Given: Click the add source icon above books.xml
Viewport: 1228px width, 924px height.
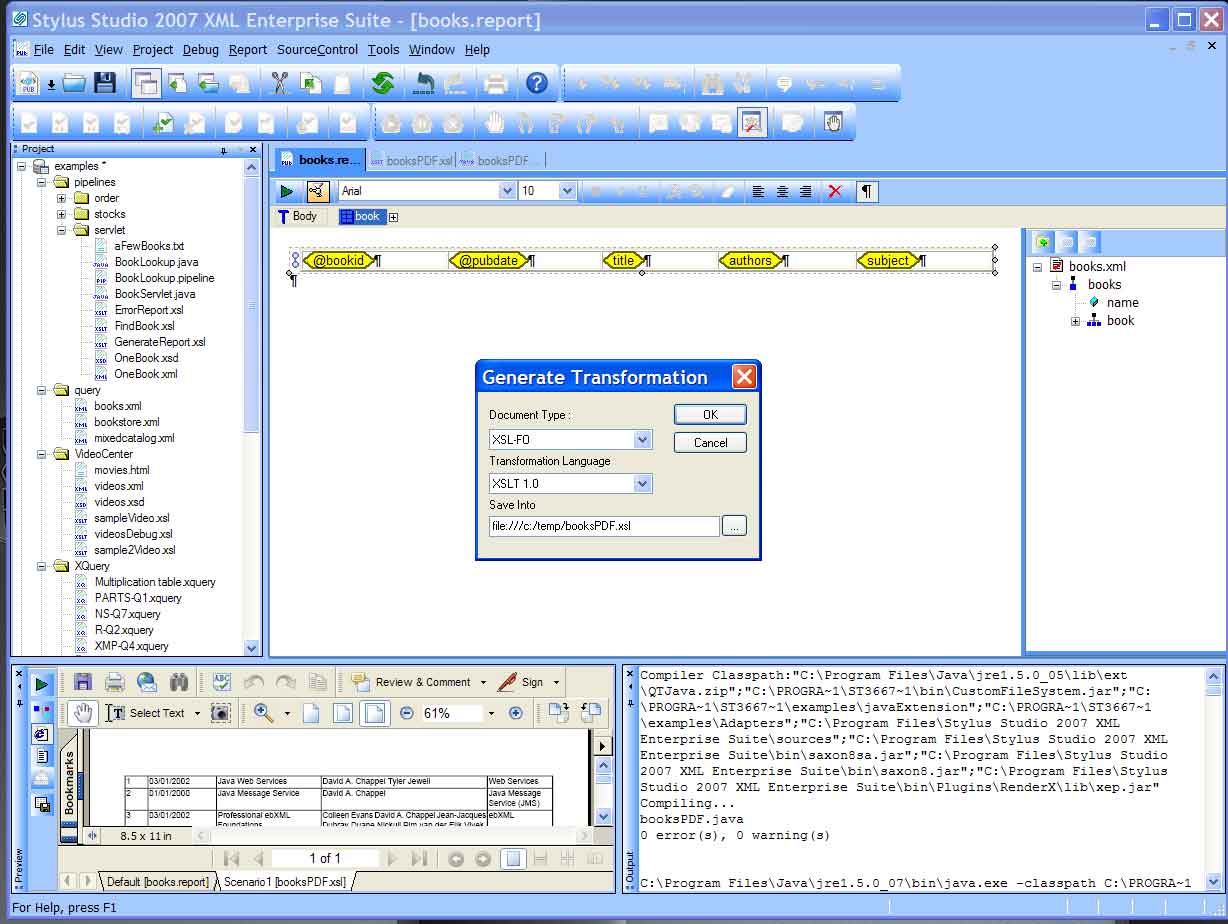Looking at the screenshot, I should [1043, 242].
